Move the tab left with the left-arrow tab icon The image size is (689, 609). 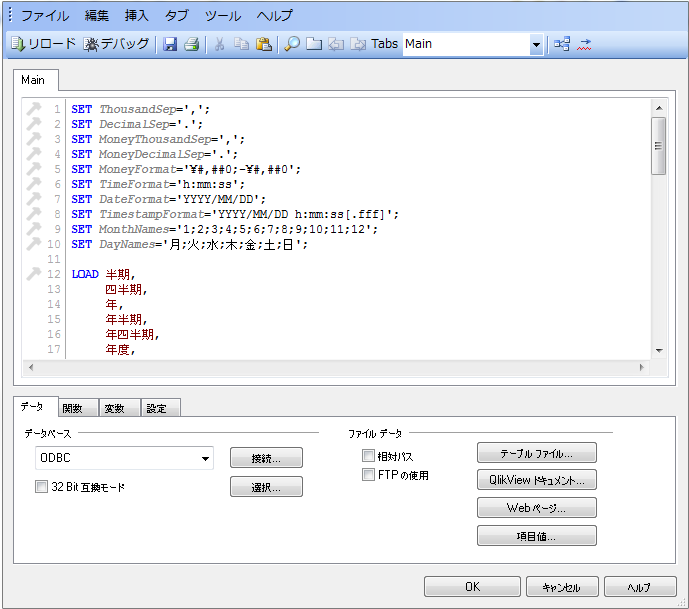[x=336, y=44]
